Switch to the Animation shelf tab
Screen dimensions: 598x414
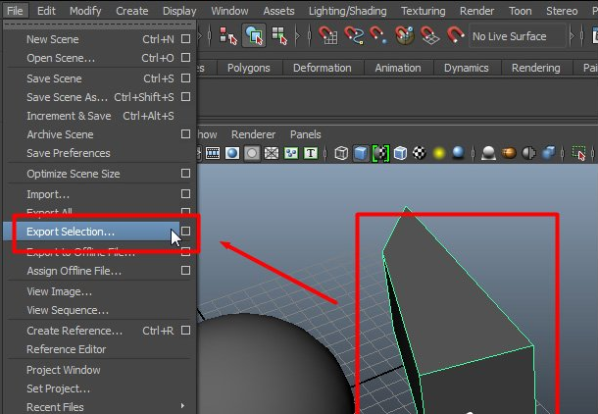point(398,68)
